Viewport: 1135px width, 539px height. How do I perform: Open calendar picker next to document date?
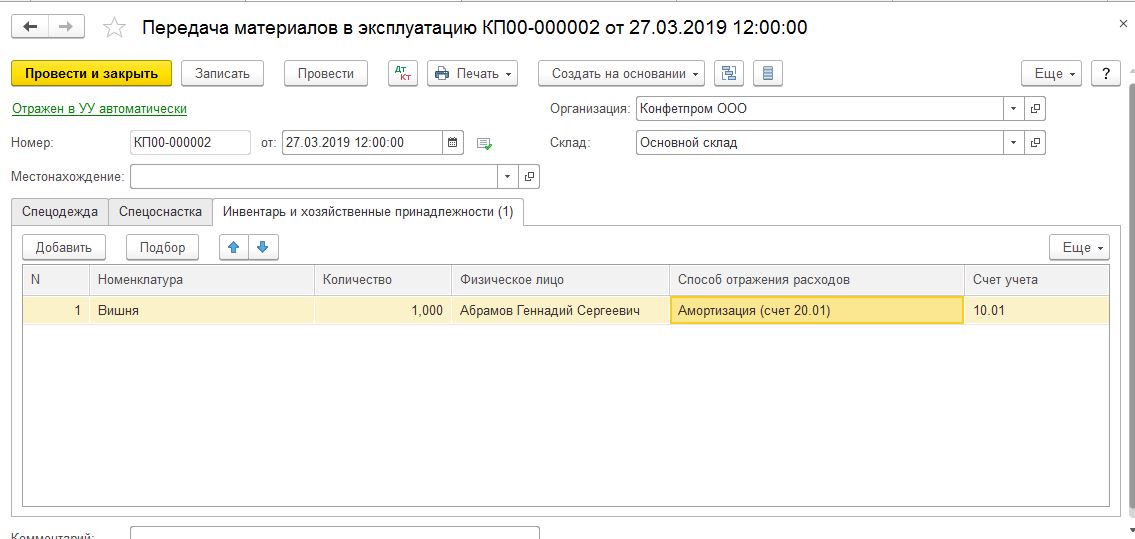[454, 143]
